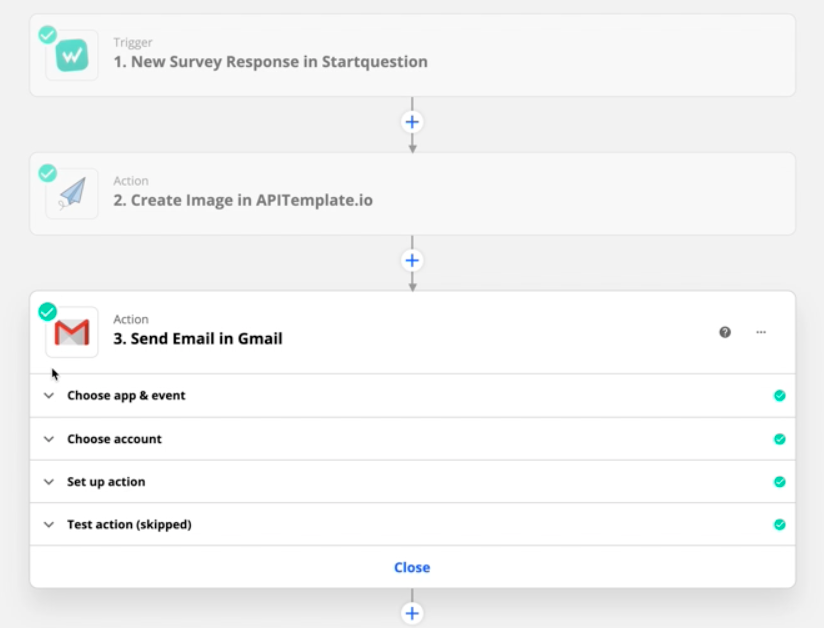Open the help question mark icon
Screen dimensions: 824x628
[x=725, y=332]
